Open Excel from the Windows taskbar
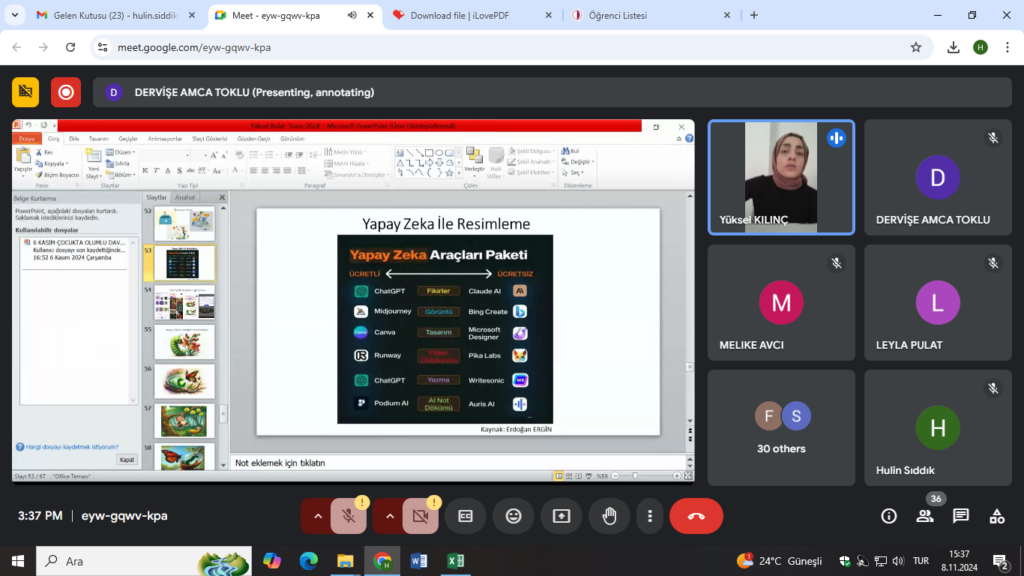Viewport: 1024px width, 576px height. pyautogui.click(x=454, y=561)
